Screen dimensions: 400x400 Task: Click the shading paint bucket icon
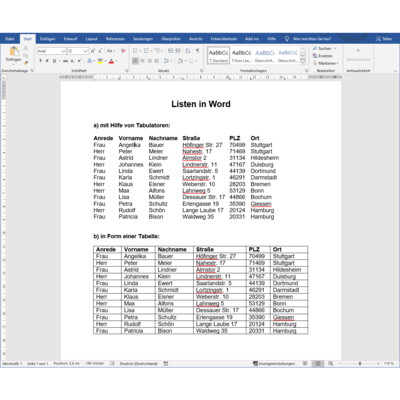180,61
